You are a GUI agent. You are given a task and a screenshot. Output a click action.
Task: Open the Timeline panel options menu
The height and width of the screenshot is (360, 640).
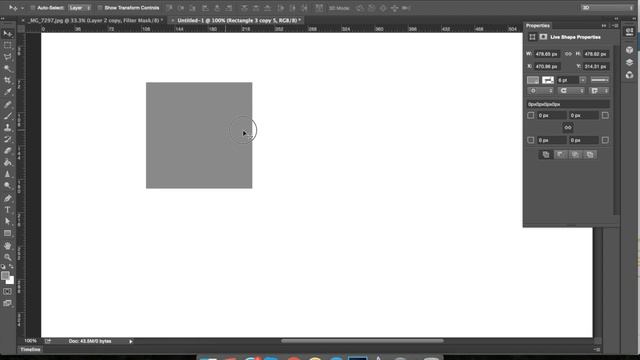pyautogui.click(x=597, y=350)
